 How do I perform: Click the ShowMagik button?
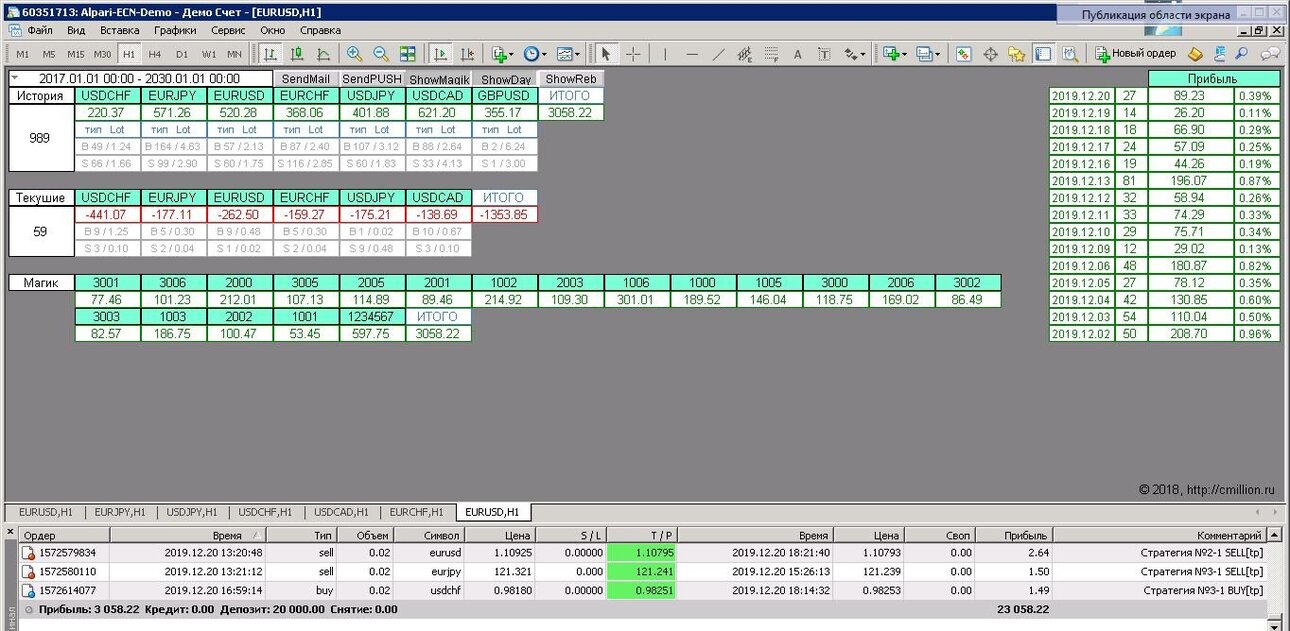pyautogui.click(x=438, y=79)
